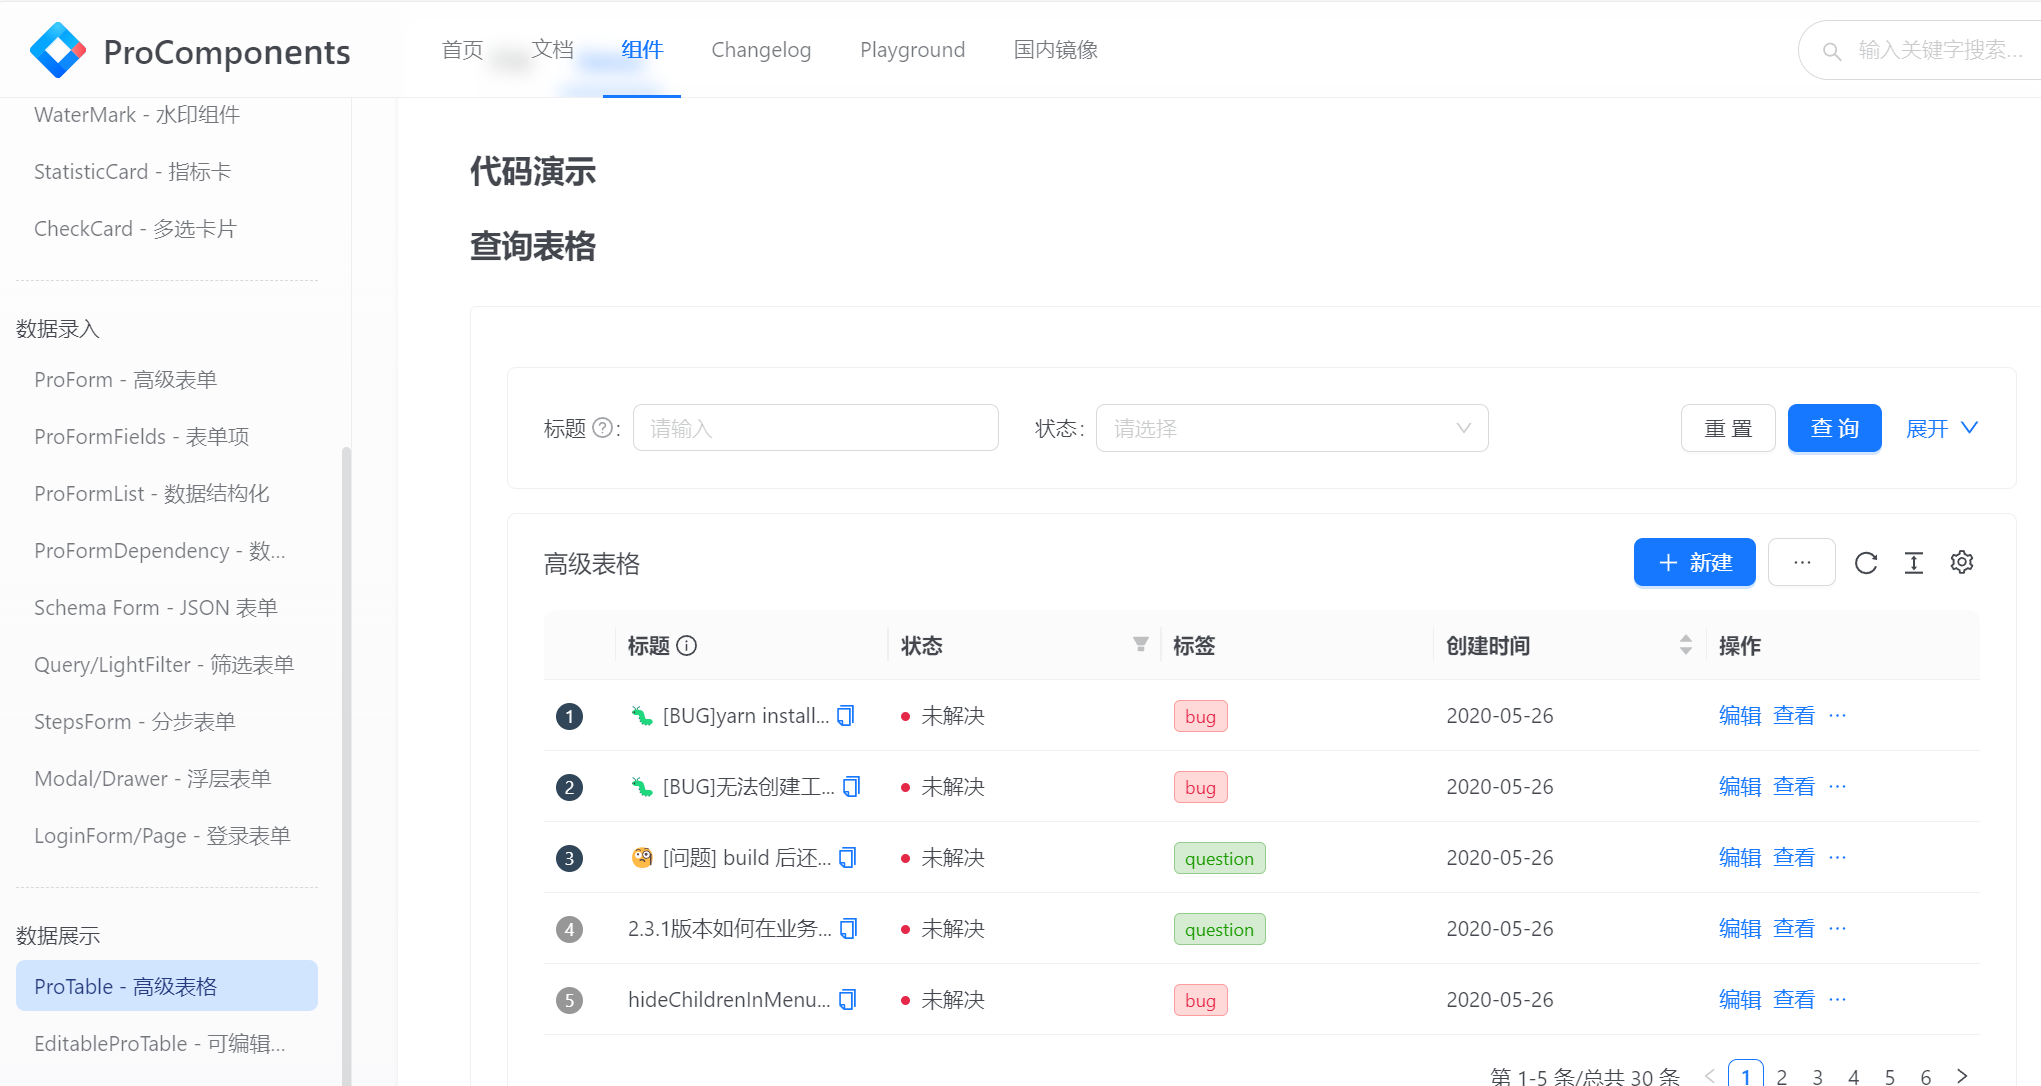This screenshot has height=1086, width=2041.
Task: Select 组件 top navigation tab
Action: [x=642, y=50]
